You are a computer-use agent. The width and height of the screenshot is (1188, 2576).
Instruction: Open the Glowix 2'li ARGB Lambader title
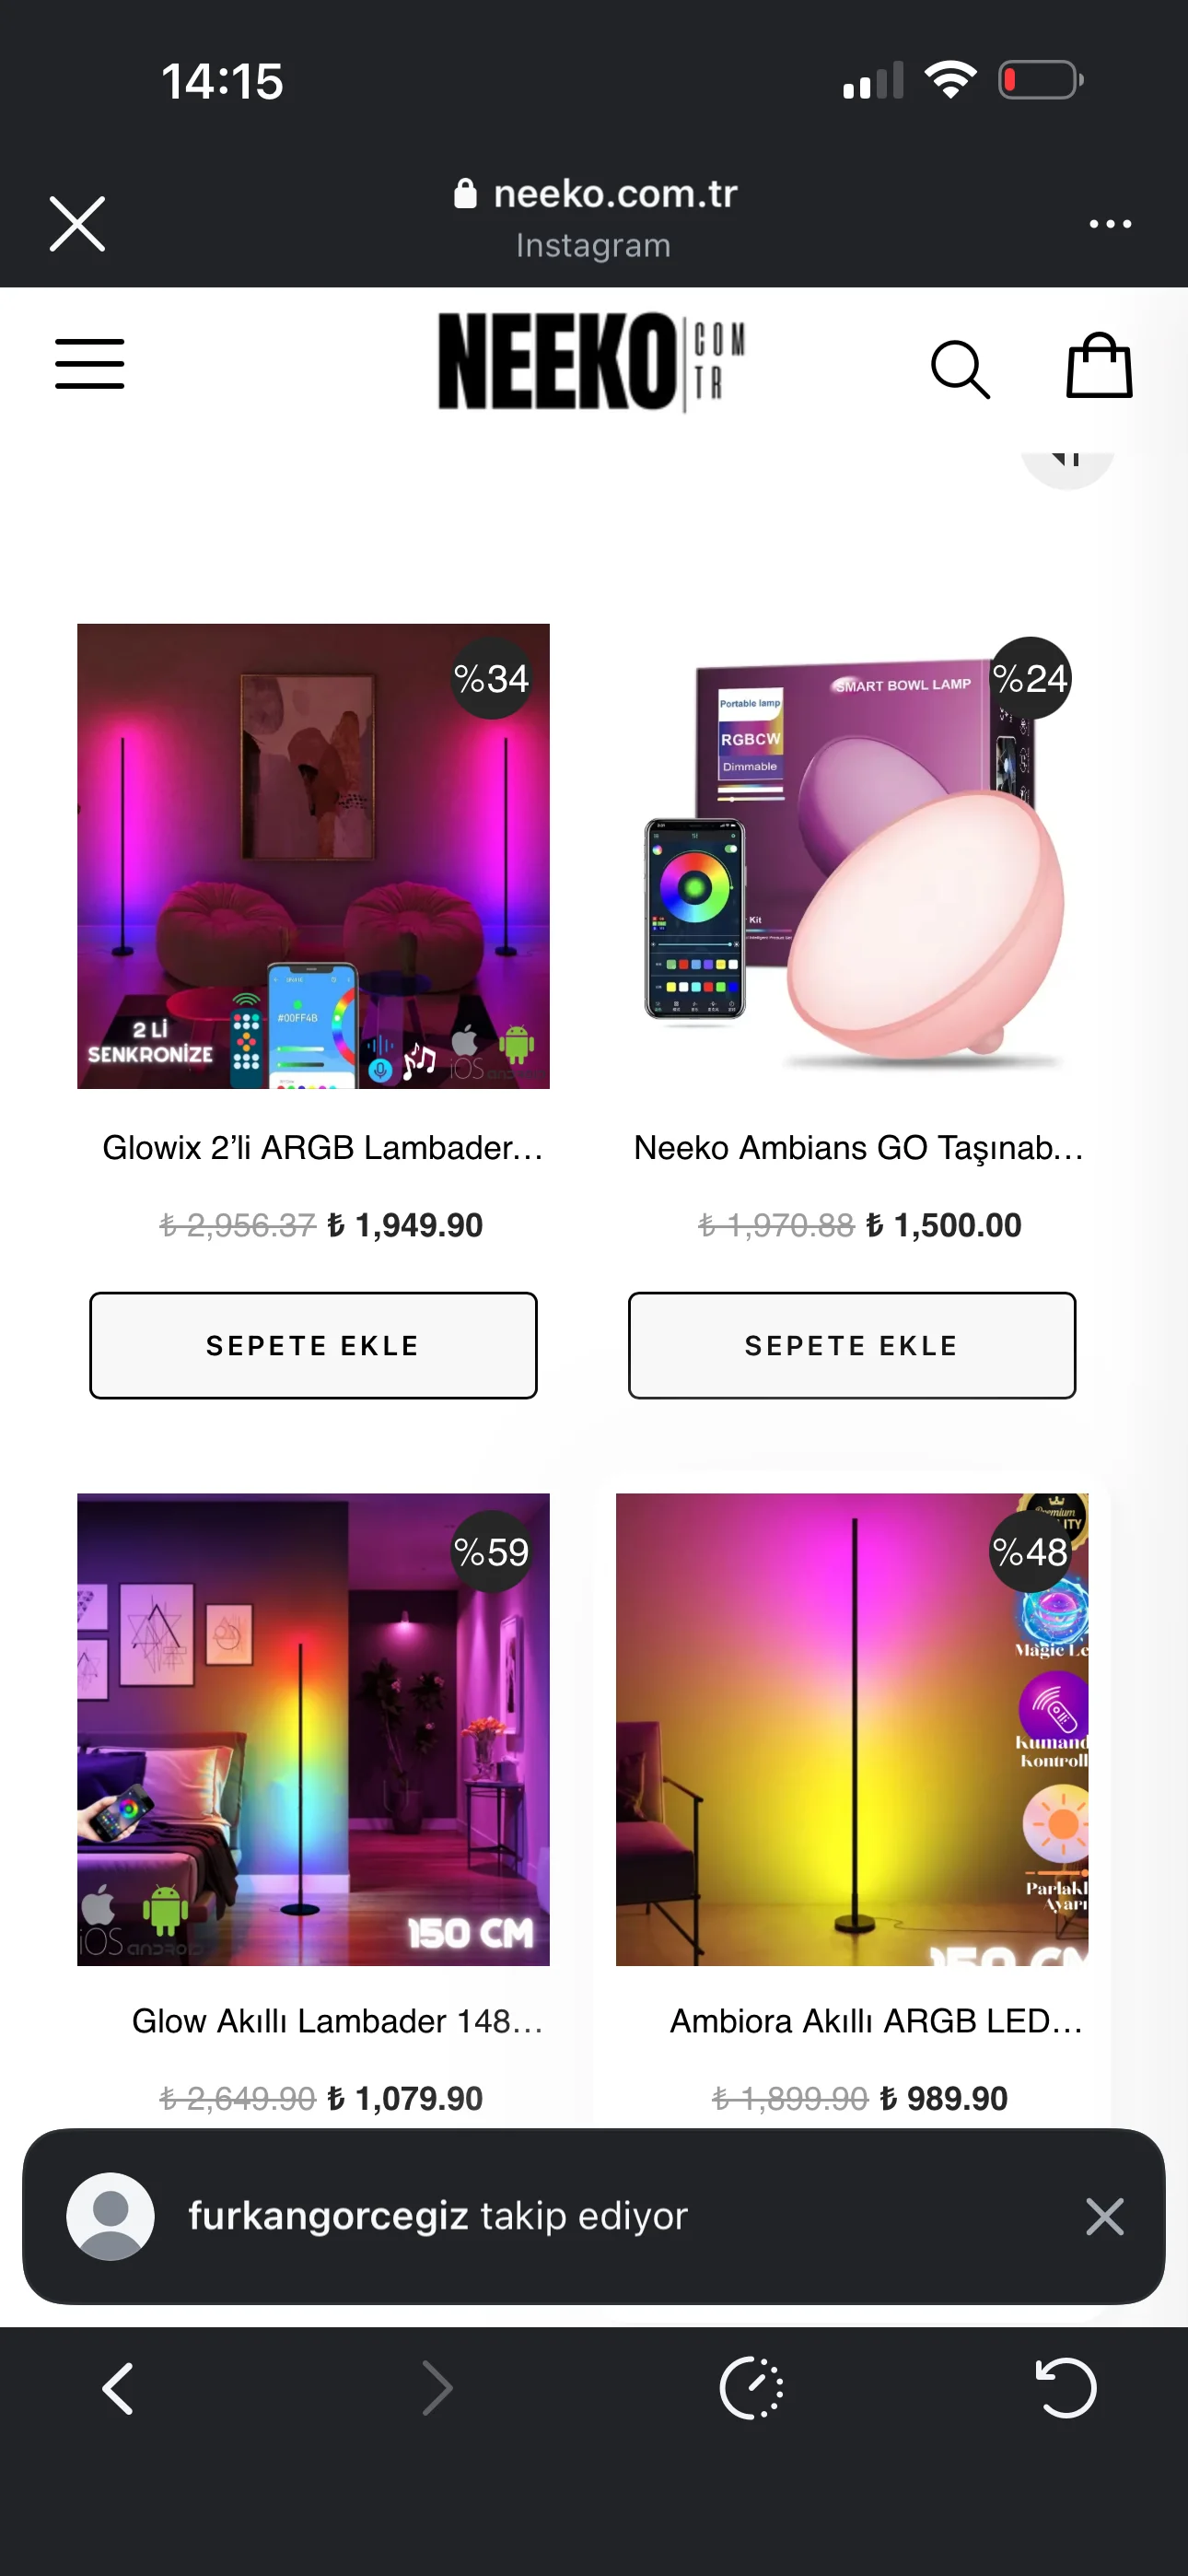pyautogui.click(x=323, y=1148)
